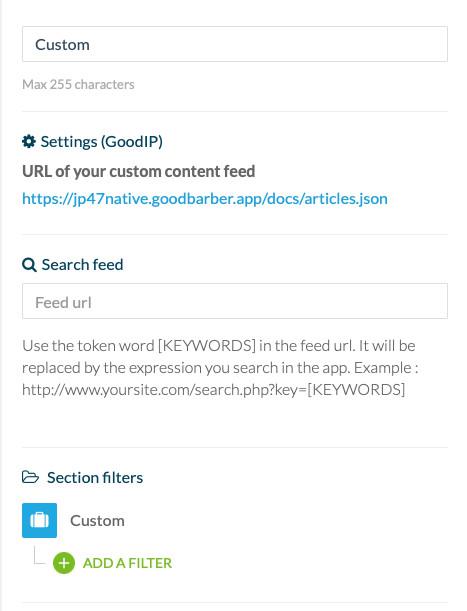Click the divider line below the feed link
The height and width of the screenshot is (611, 467).
[x=235, y=235]
